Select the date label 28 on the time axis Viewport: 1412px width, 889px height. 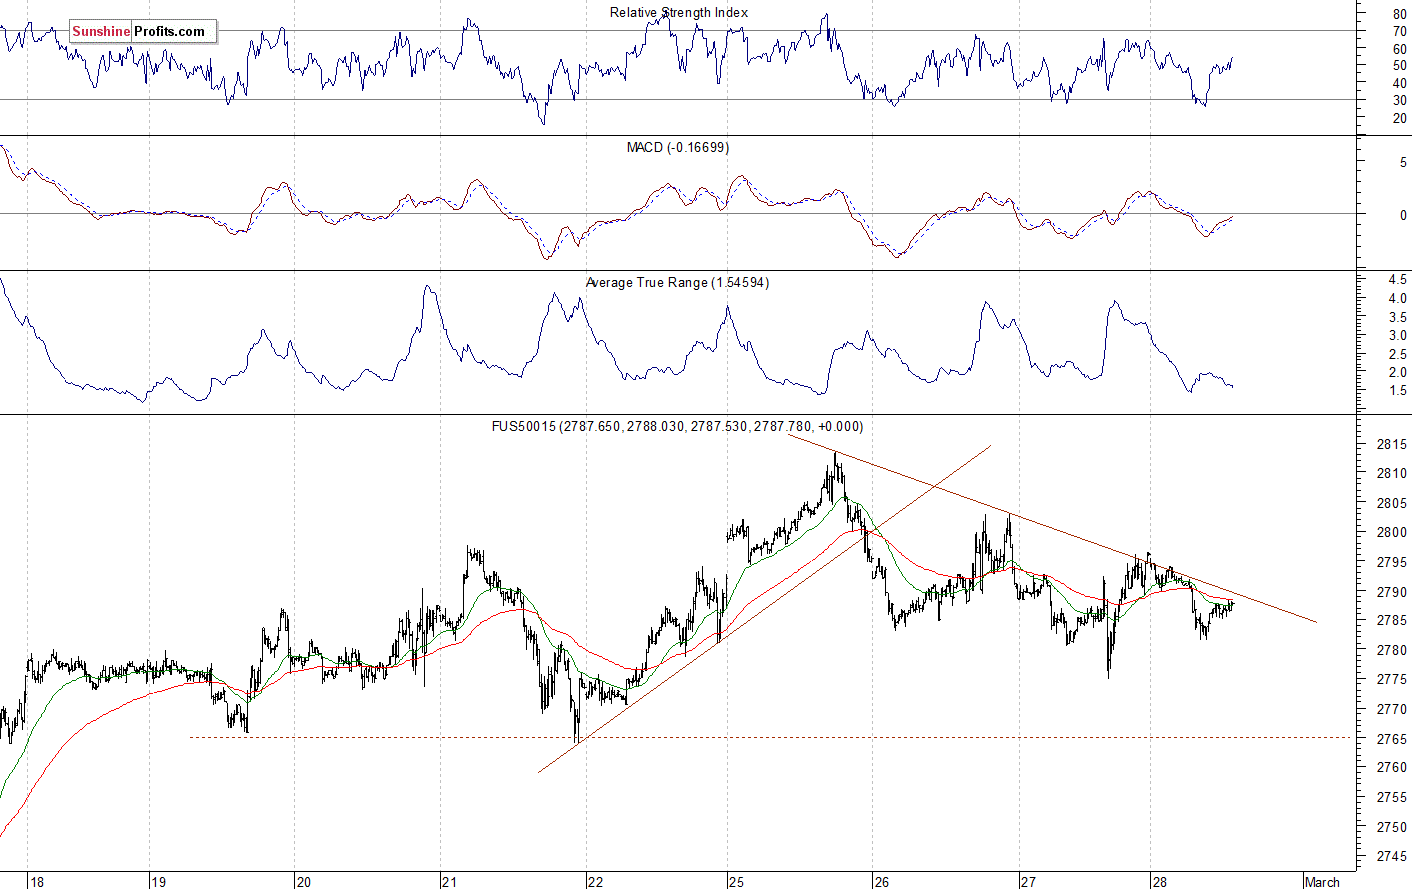[1159, 882]
